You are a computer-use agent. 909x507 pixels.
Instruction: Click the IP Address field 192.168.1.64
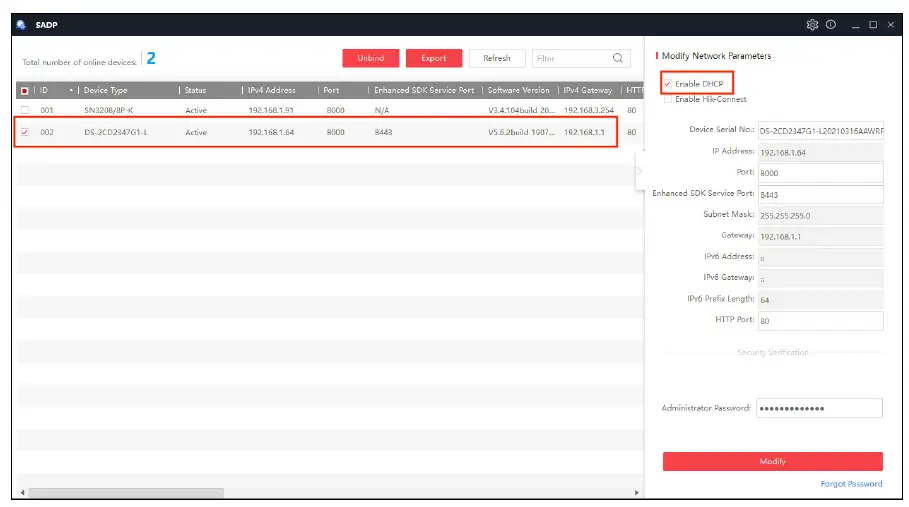[820, 152]
